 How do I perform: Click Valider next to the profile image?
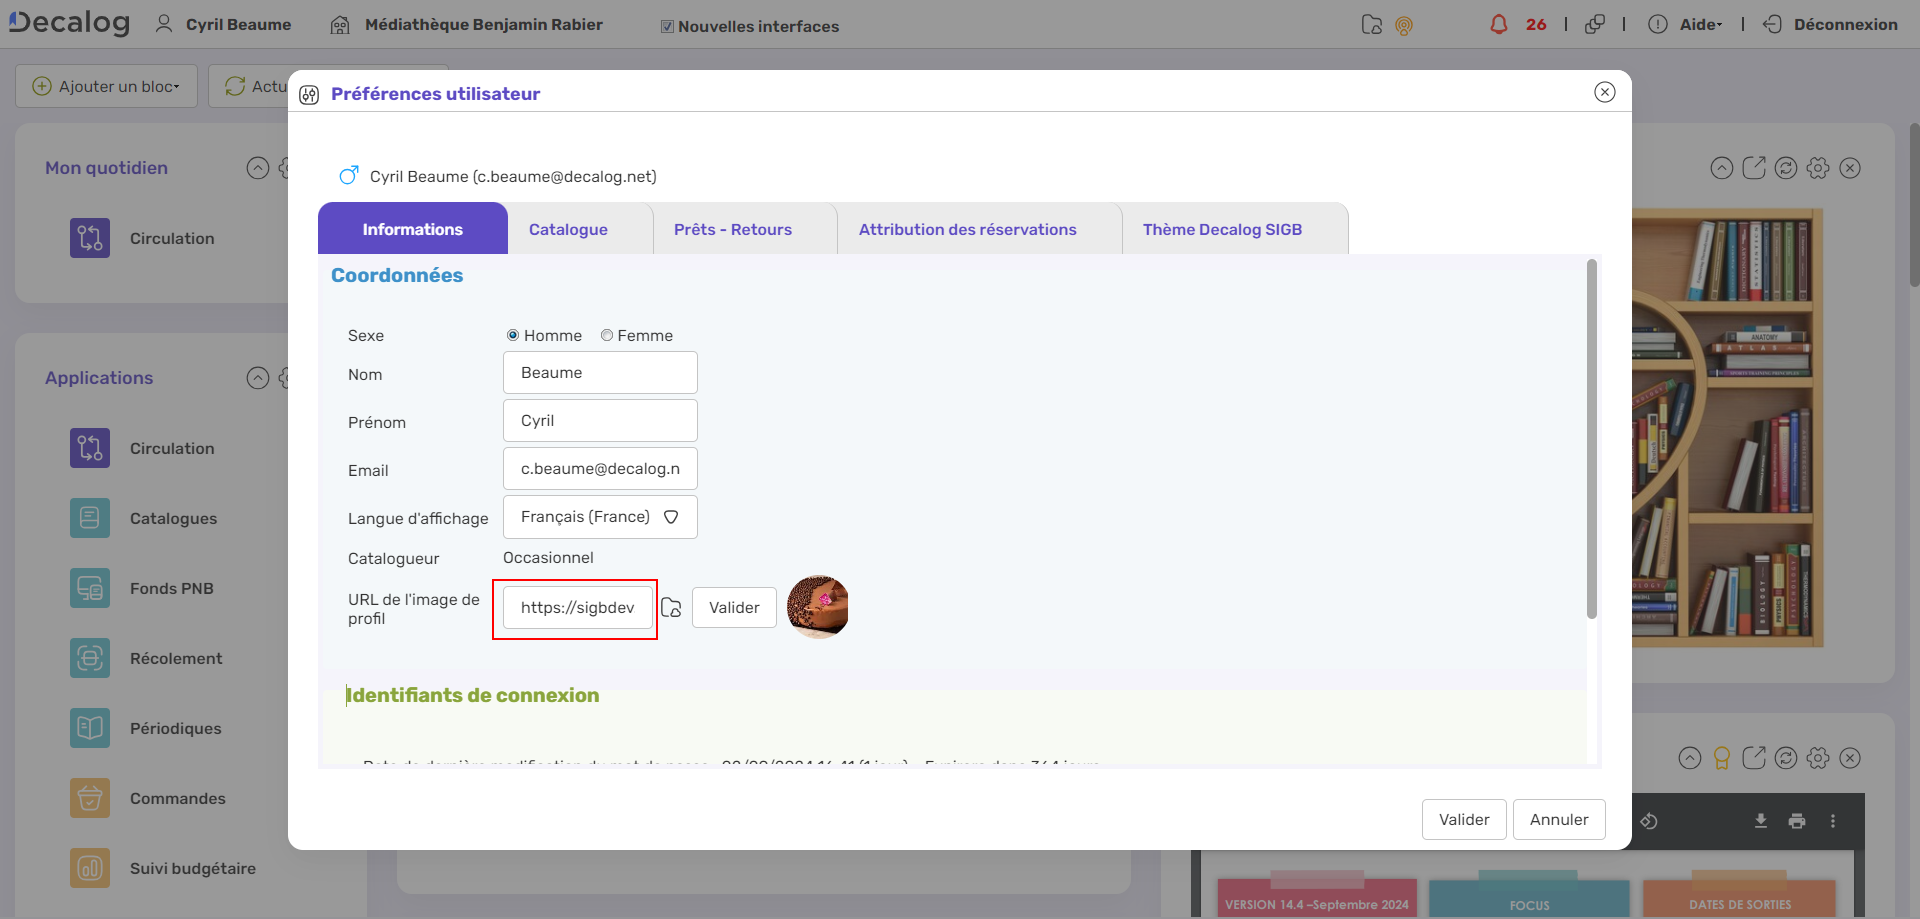pos(734,608)
